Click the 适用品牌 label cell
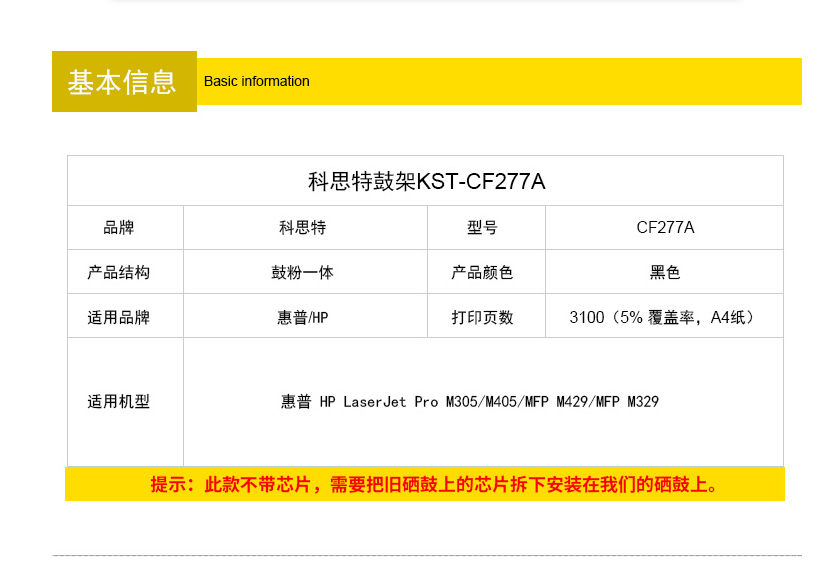The image size is (834, 566). (x=126, y=316)
